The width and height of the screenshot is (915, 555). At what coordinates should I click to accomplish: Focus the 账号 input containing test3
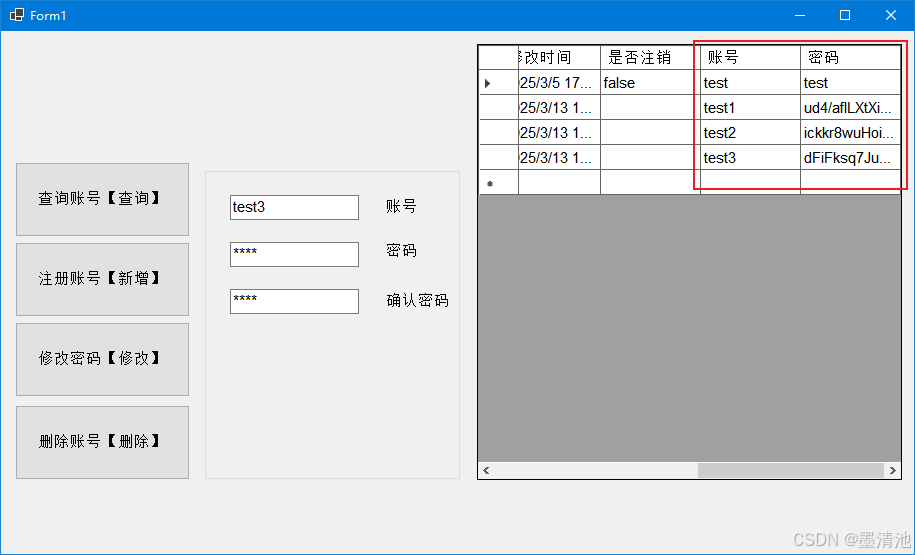coord(294,207)
